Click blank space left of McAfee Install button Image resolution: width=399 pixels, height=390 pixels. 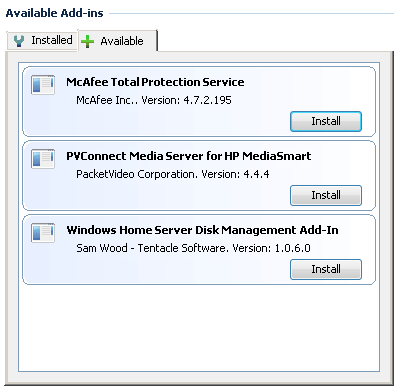tap(157, 121)
